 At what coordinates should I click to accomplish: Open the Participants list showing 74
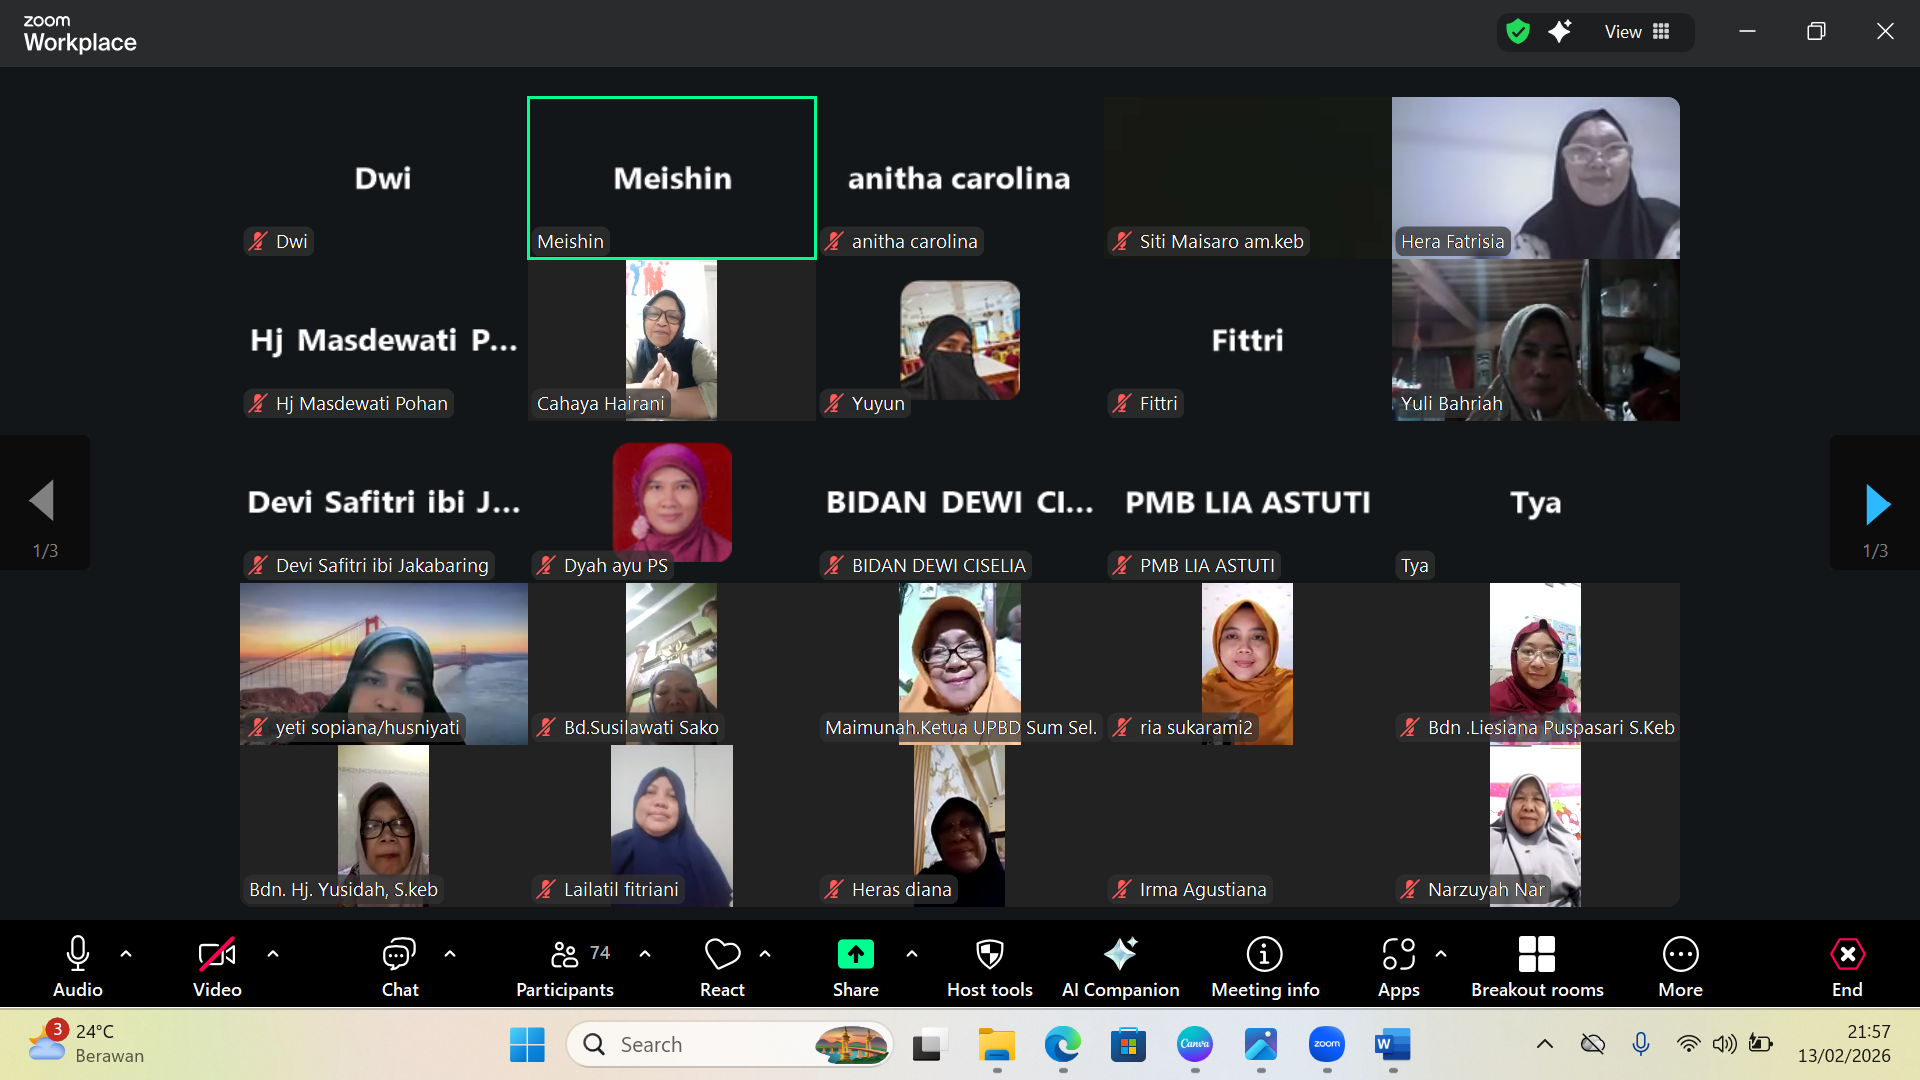click(564, 963)
